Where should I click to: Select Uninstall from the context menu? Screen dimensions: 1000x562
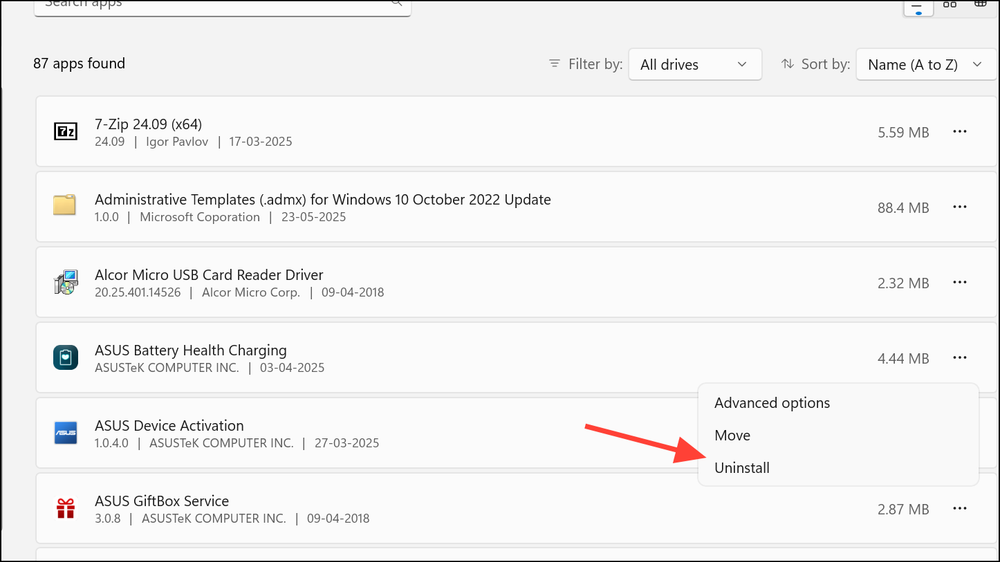click(x=742, y=468)
